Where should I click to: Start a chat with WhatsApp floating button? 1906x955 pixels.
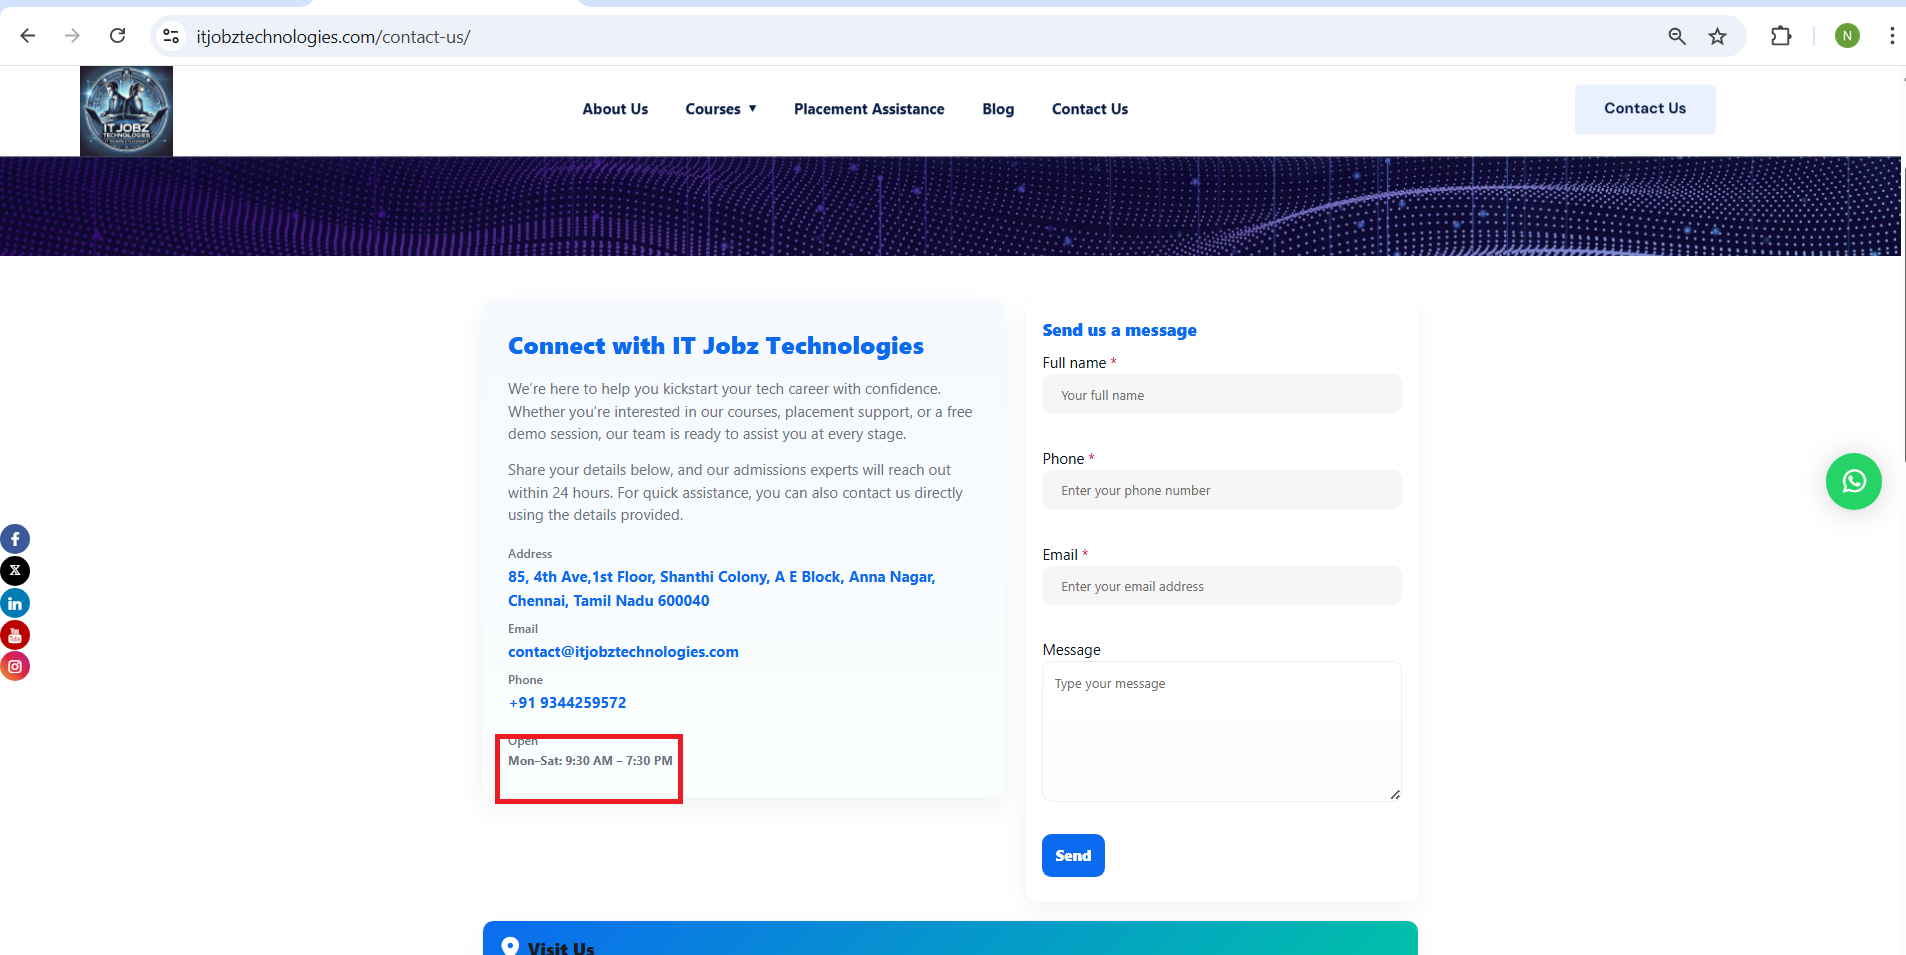pyautogui.click(x=1853, y=482)
